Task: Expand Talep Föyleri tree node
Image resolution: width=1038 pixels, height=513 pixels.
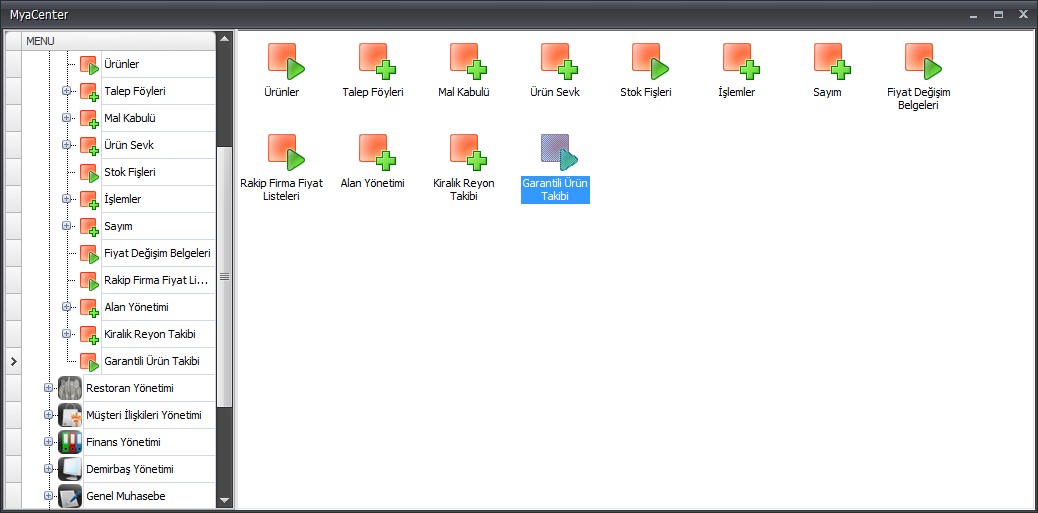Action: (x=66, y=91)
